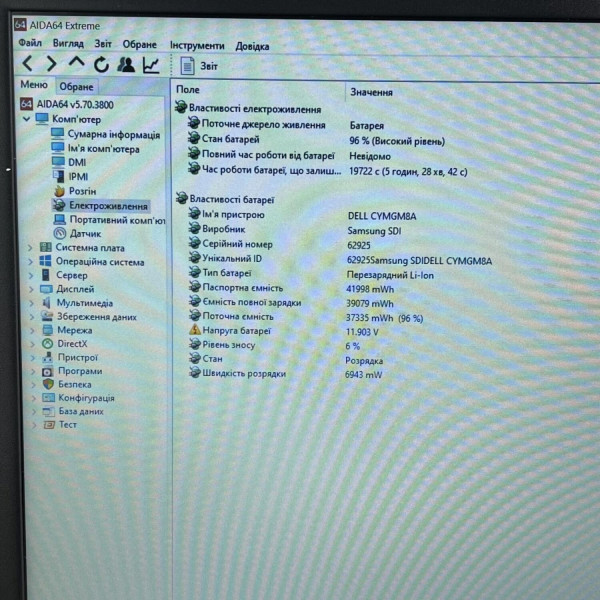Select the Рівень зносу row
The width and height of the screenshot is (600, 600).
(x=274, y=345)
